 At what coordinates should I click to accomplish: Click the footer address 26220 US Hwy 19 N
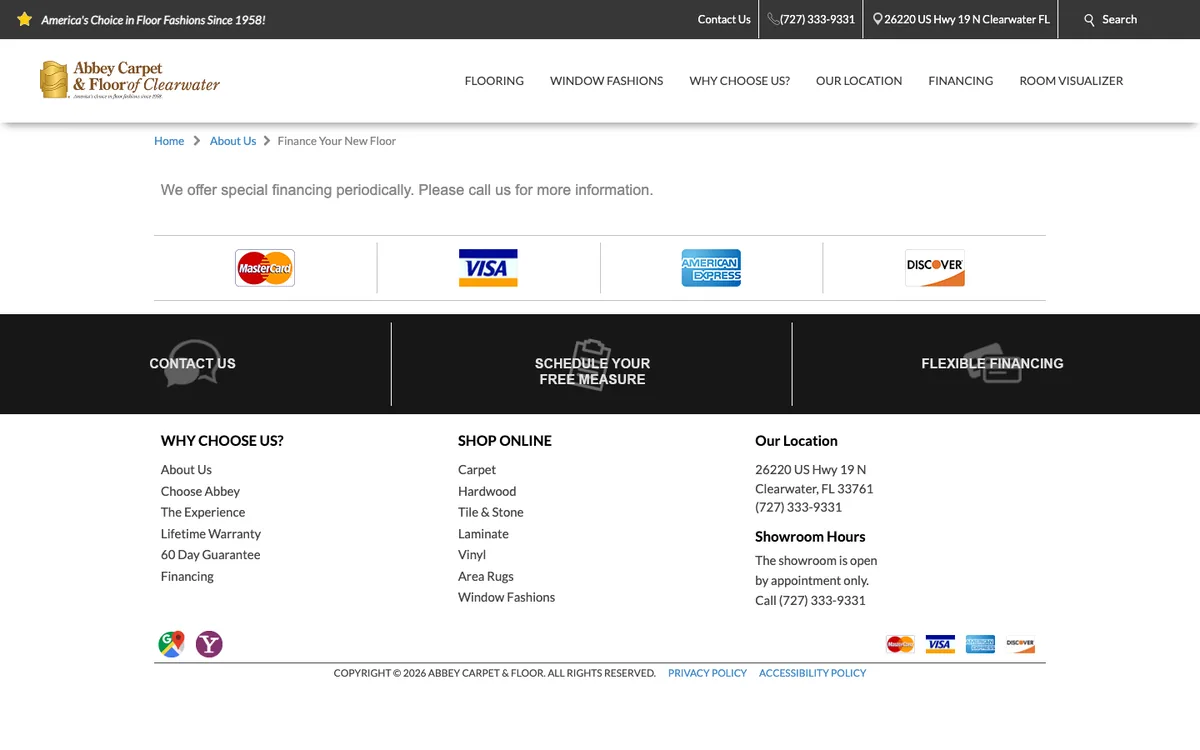click(810, 470)
